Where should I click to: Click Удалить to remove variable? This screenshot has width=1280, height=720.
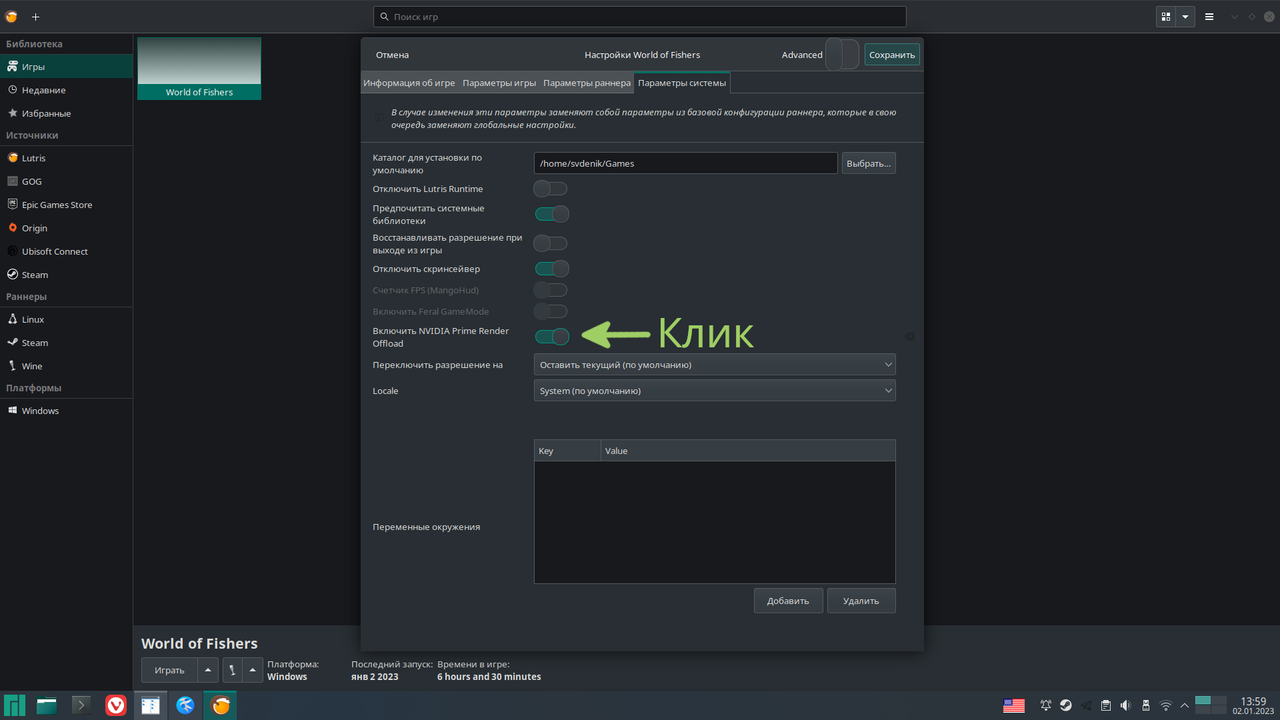(x=861, y=601)
